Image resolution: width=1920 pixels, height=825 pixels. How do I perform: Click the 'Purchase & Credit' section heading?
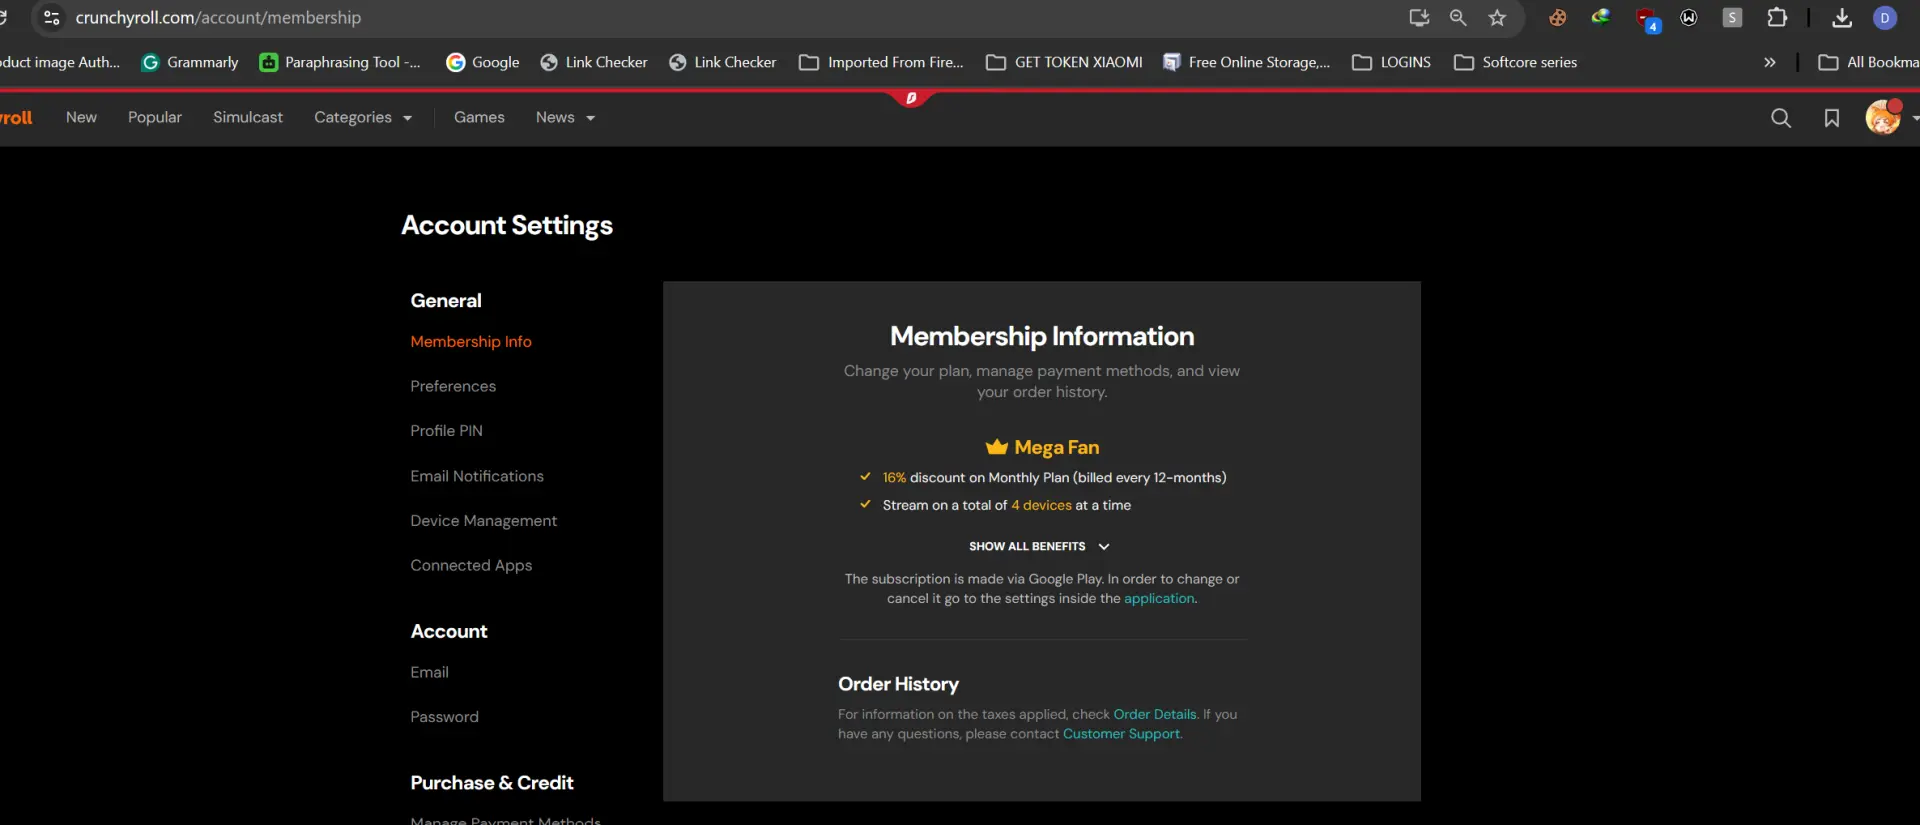[x=492, y=783]
